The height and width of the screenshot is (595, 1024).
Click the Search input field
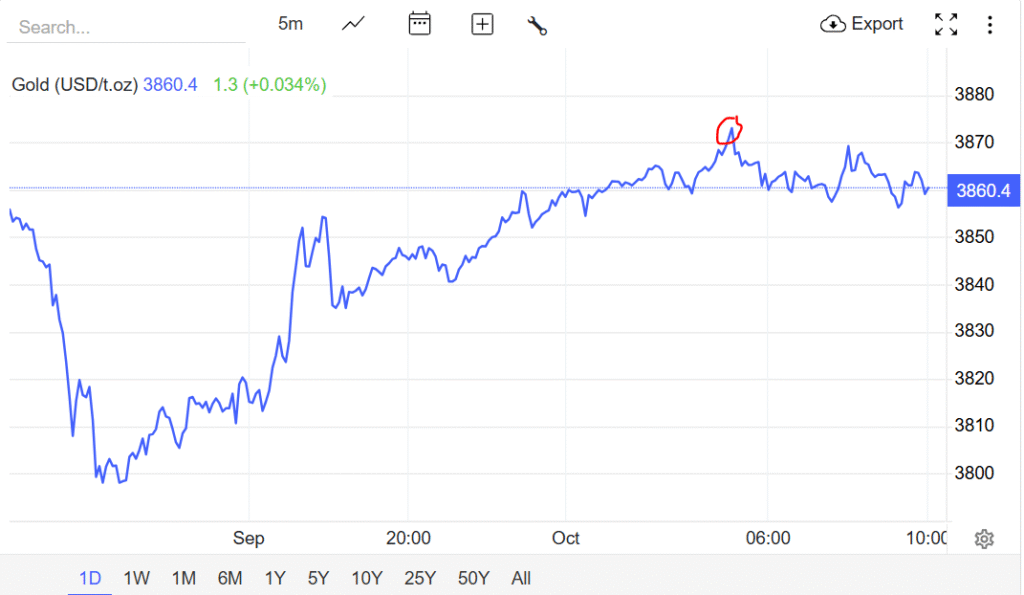pyautogui.click(x=125, y=27)
